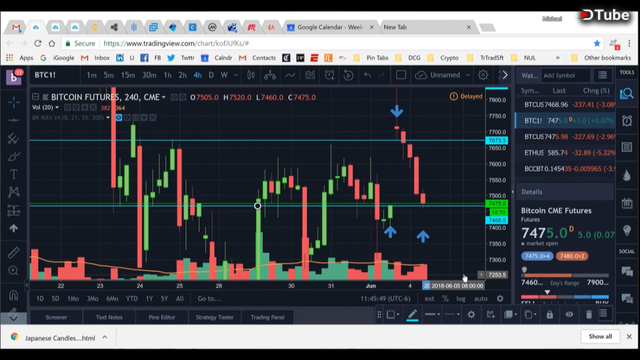Select the arrow up marker tool
The height and width of the screenshot is (360, 640).
[x=13, y=229]
